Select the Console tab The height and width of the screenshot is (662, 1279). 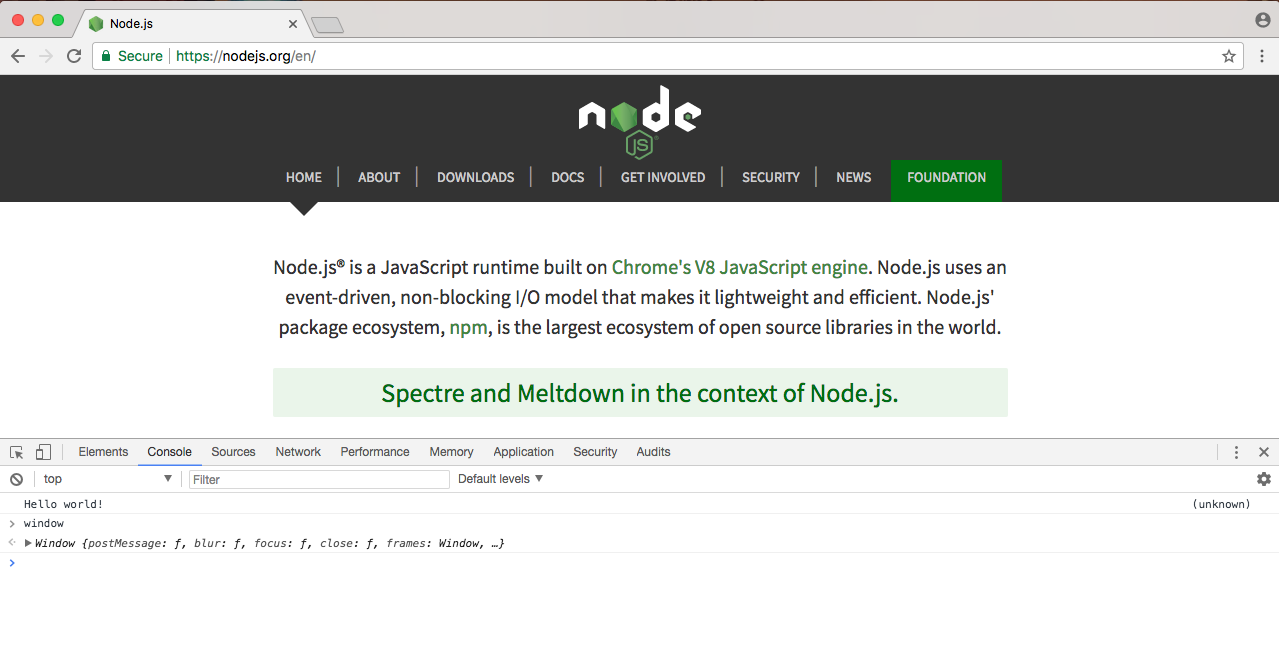coord(169,452)
